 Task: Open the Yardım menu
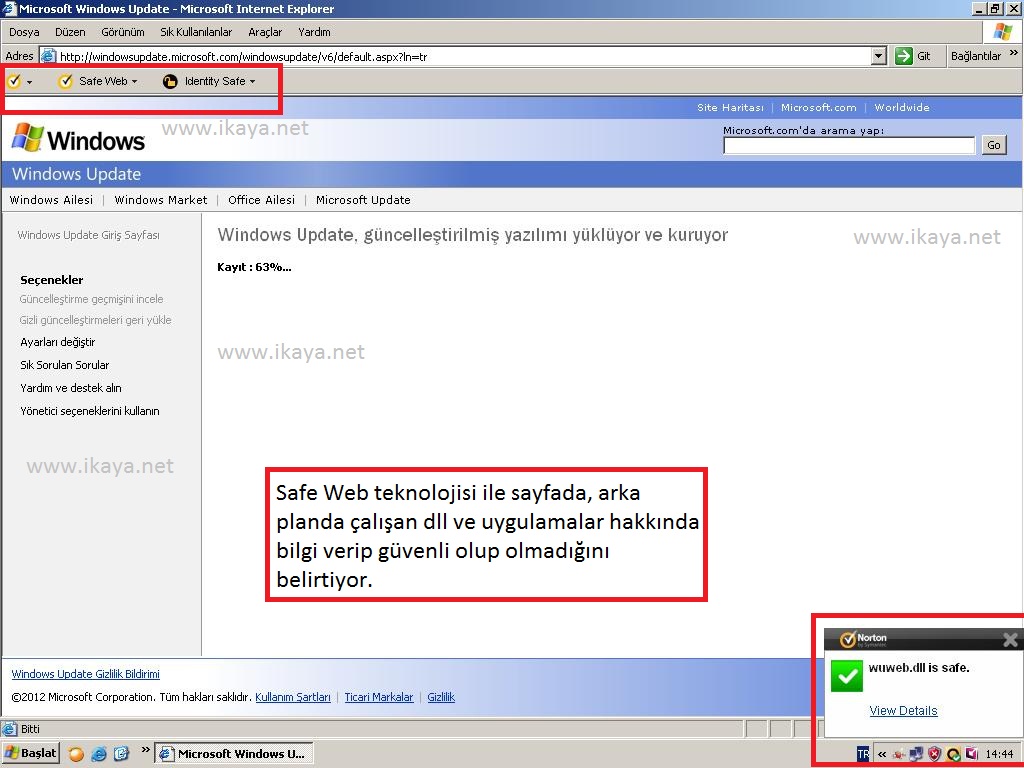coord(314,32)
